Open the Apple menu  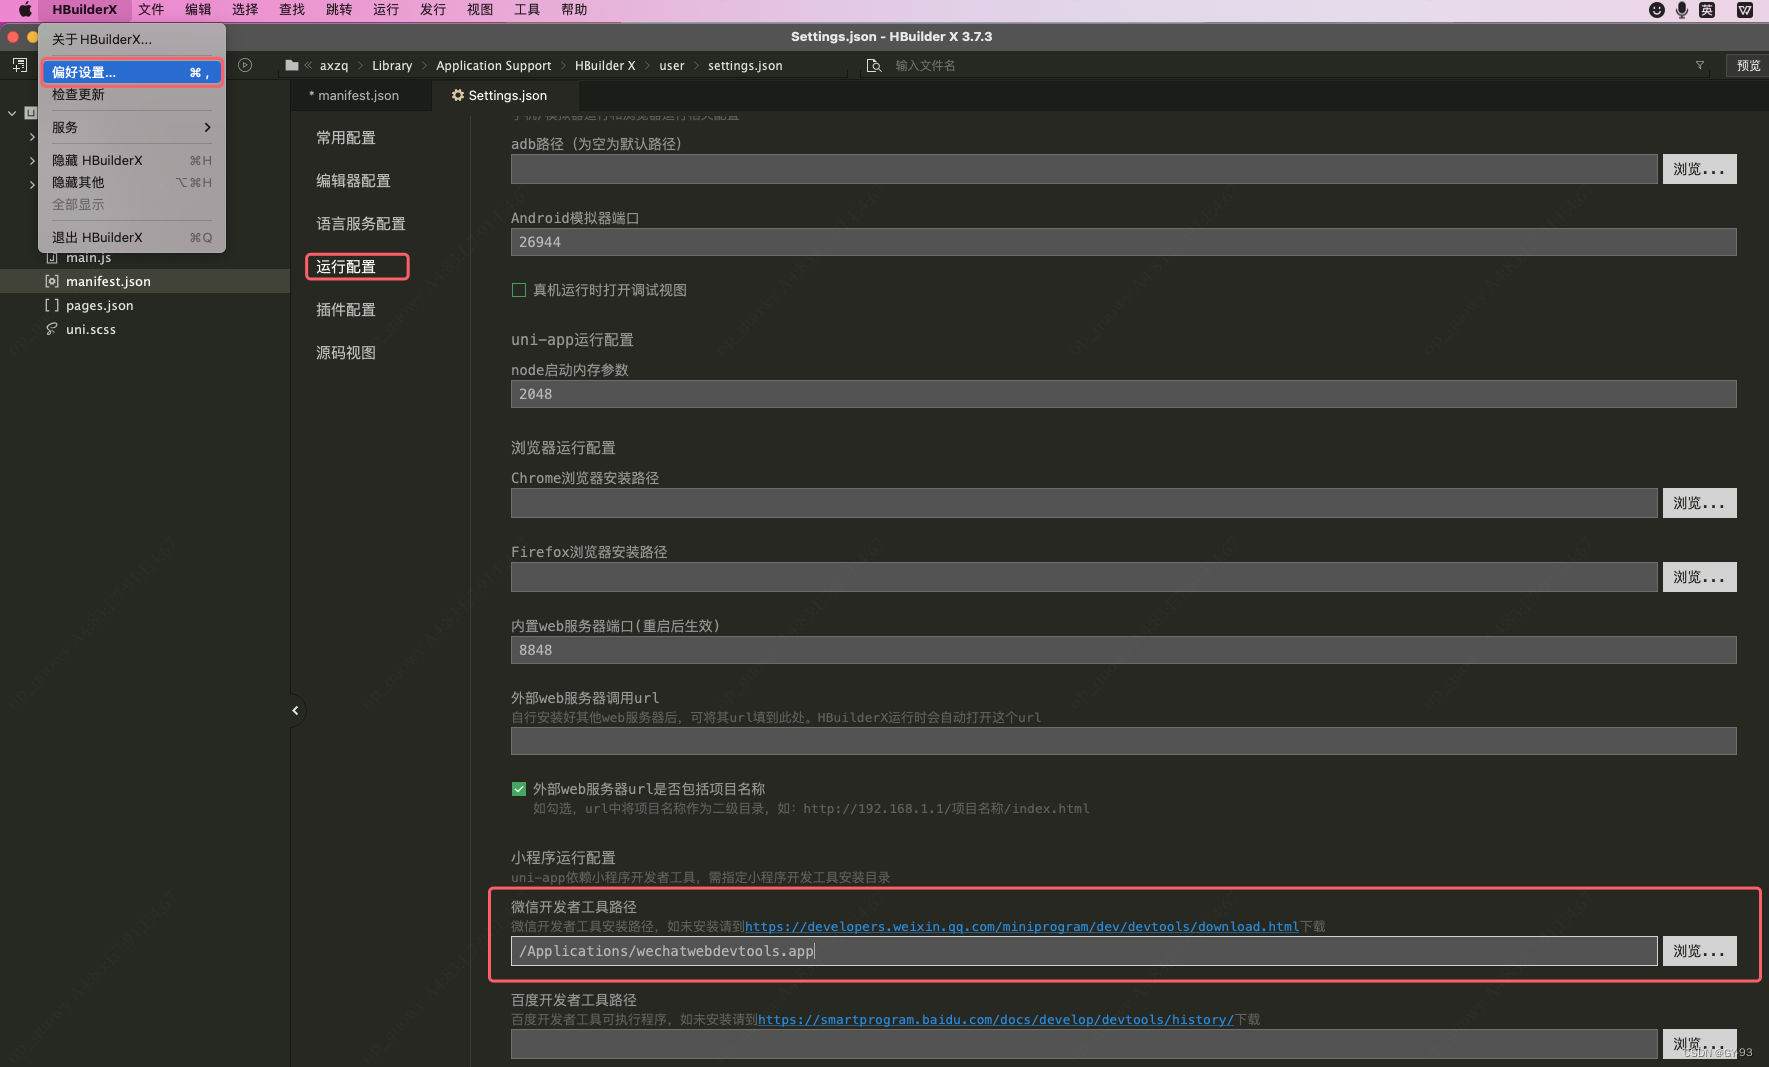tap(25, 10)
